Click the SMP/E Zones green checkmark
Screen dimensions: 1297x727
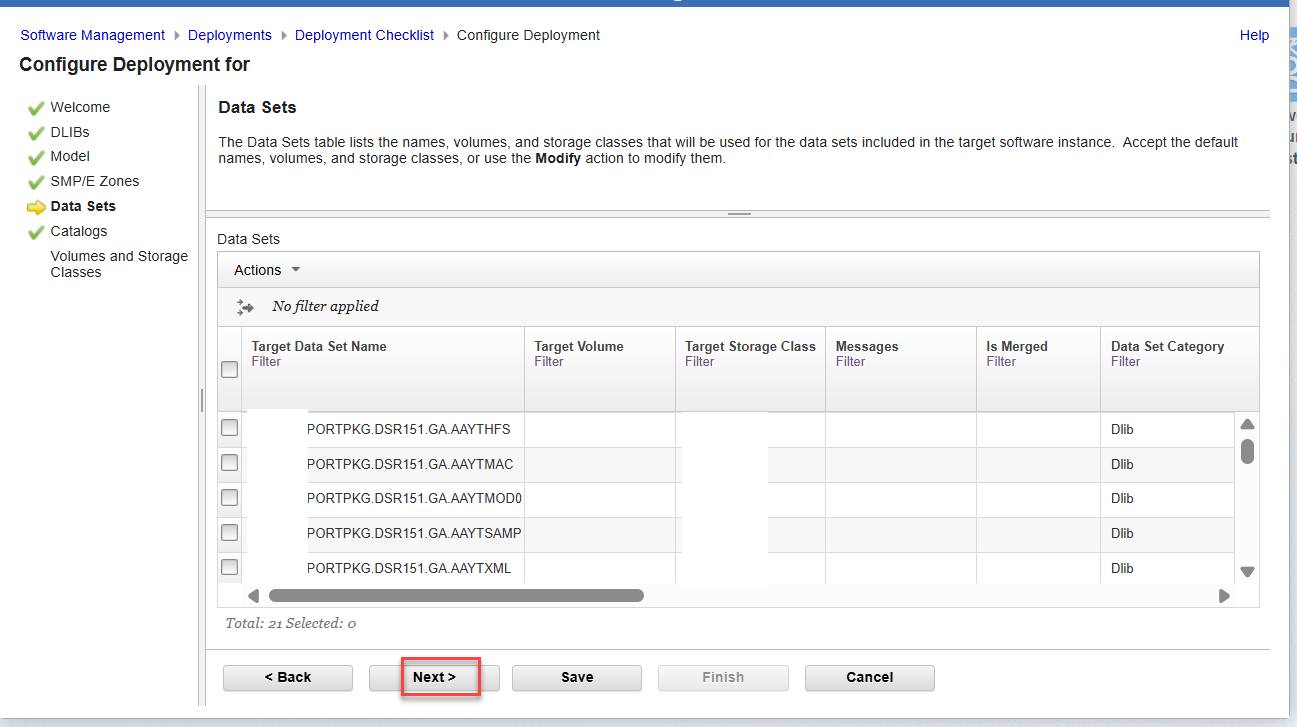(36, 182)
